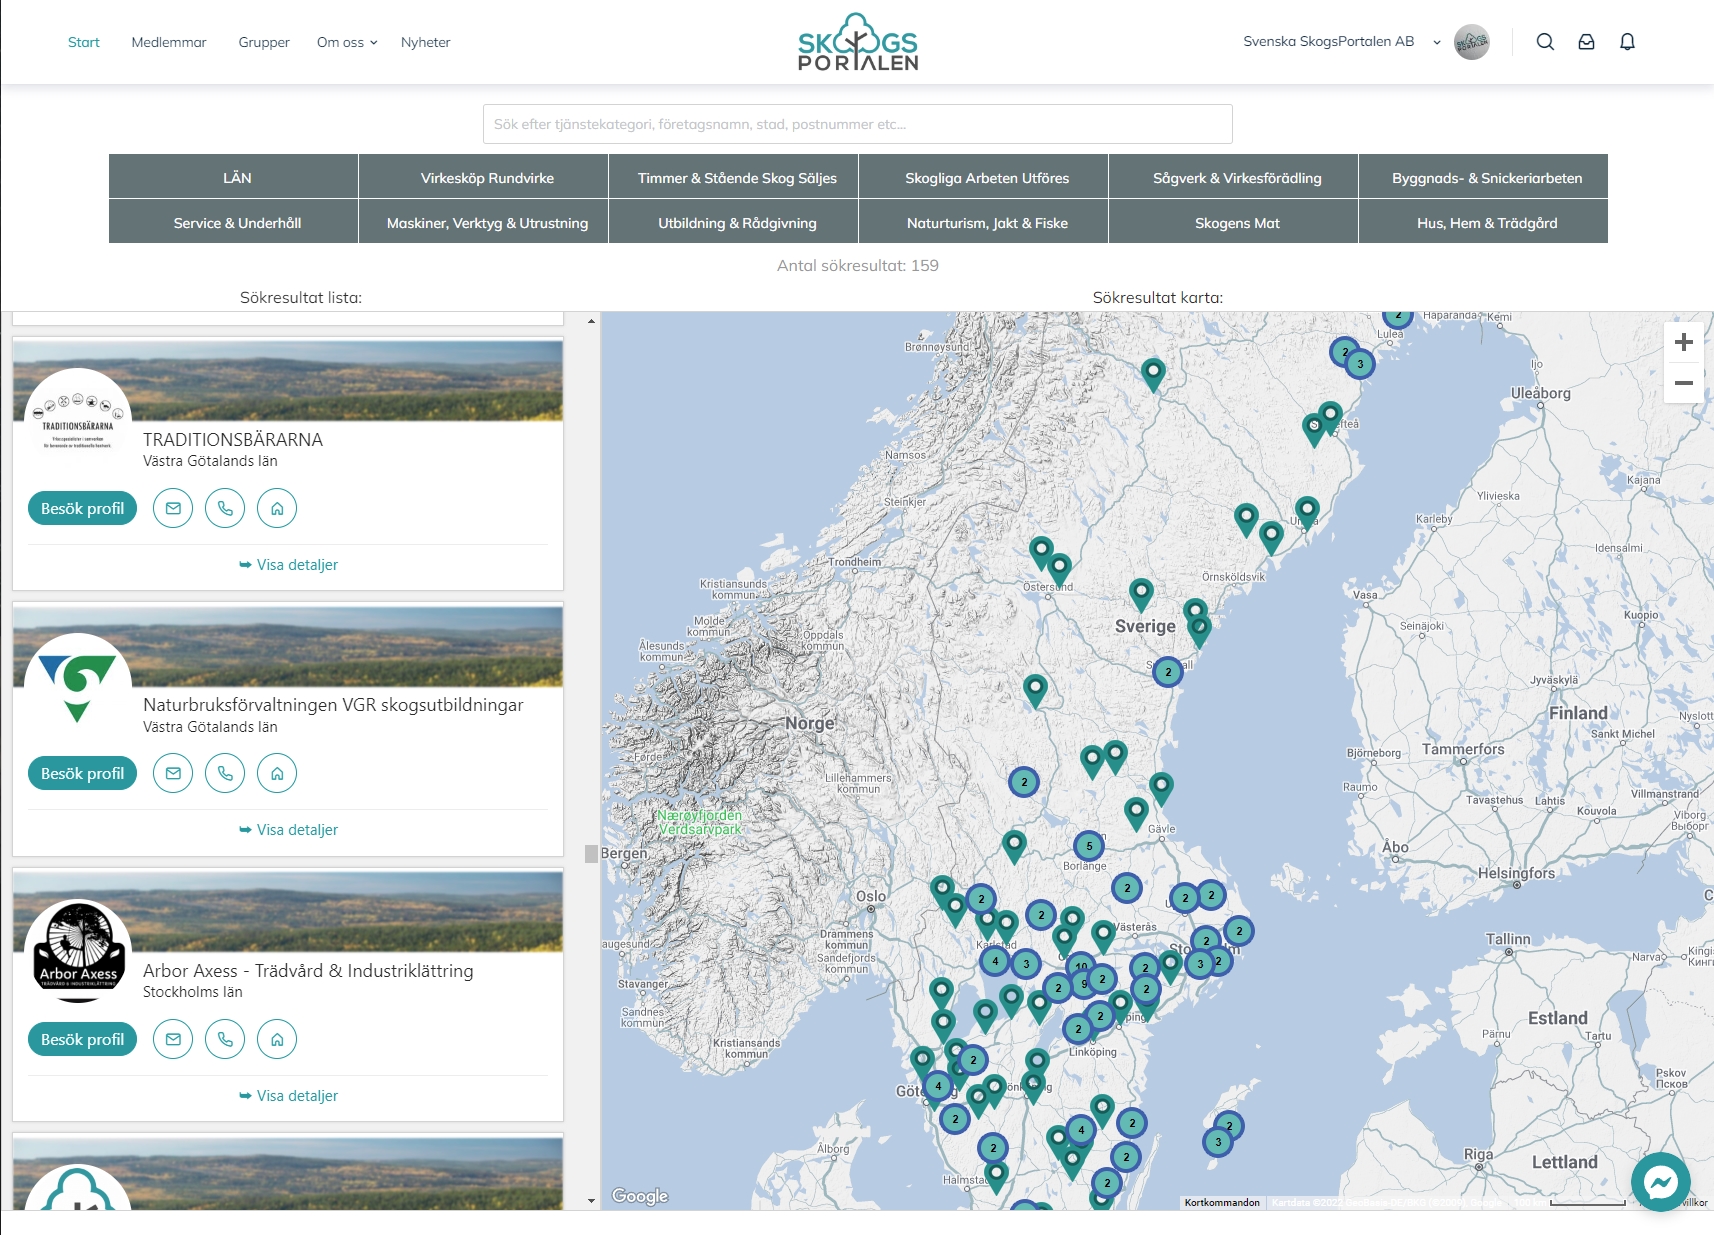1714x1235 pixels.
Task: Click the phone icon for Naturbruksförvaltningen VGR
Action: click(225, 773)
